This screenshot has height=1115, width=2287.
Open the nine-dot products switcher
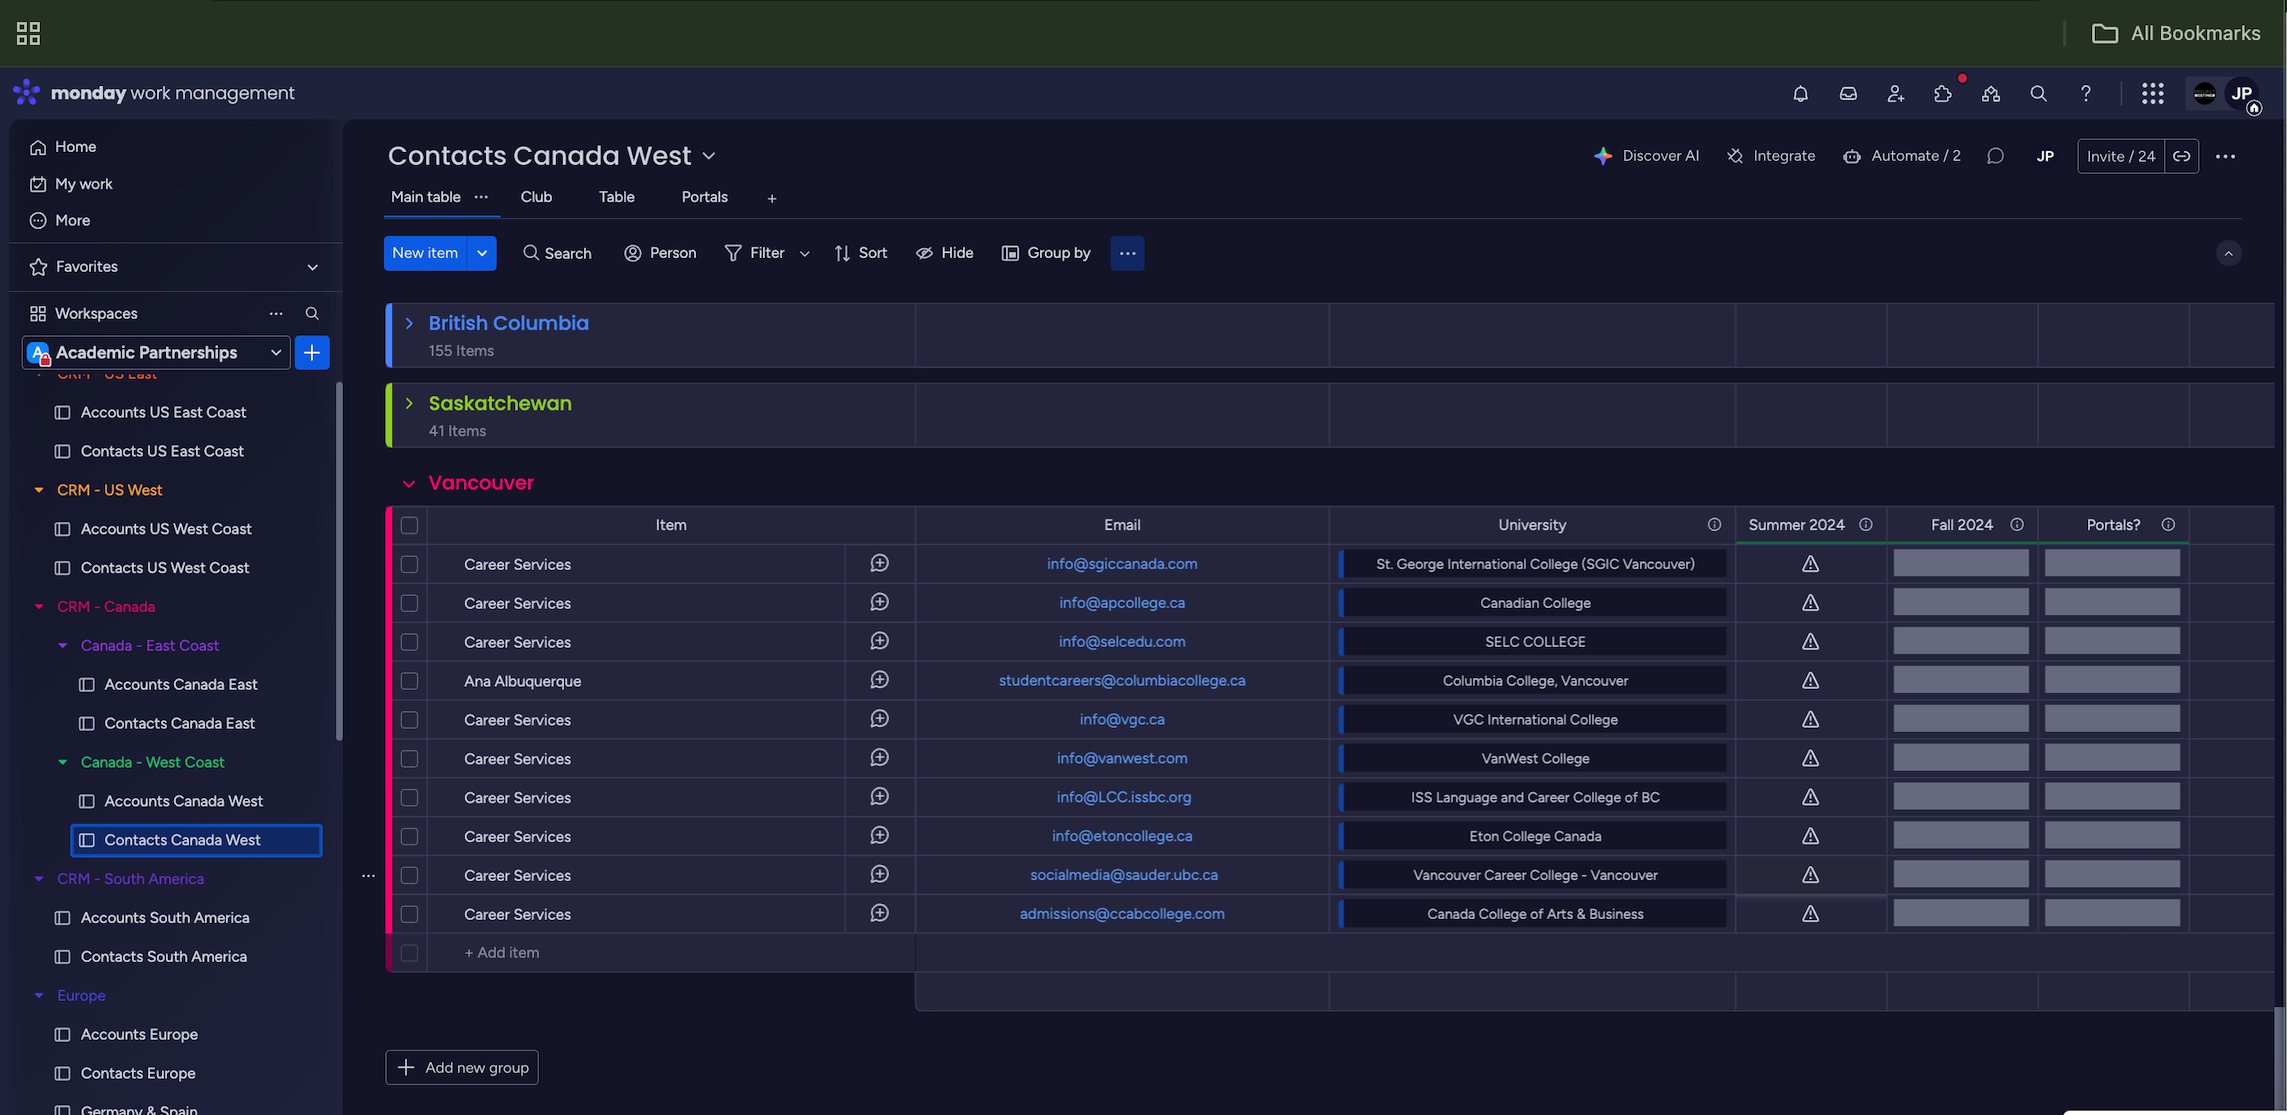click(2153, 93)
